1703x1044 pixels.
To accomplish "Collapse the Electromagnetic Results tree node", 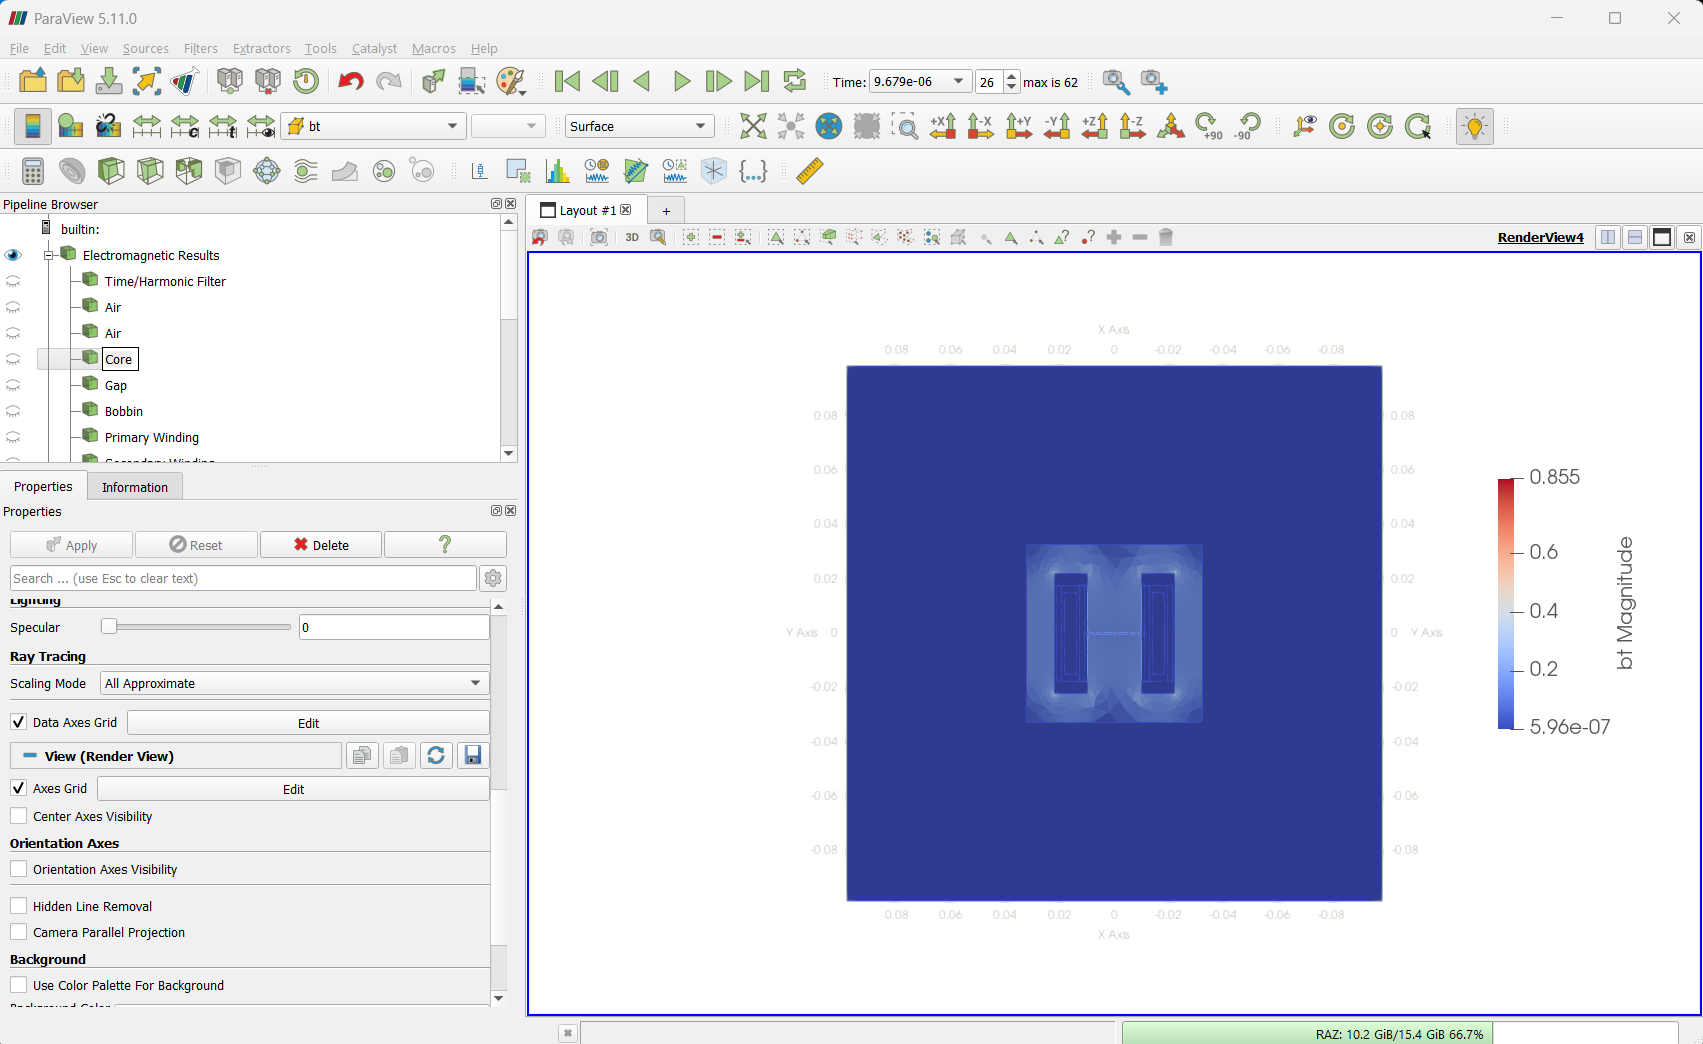I will 48,255.
